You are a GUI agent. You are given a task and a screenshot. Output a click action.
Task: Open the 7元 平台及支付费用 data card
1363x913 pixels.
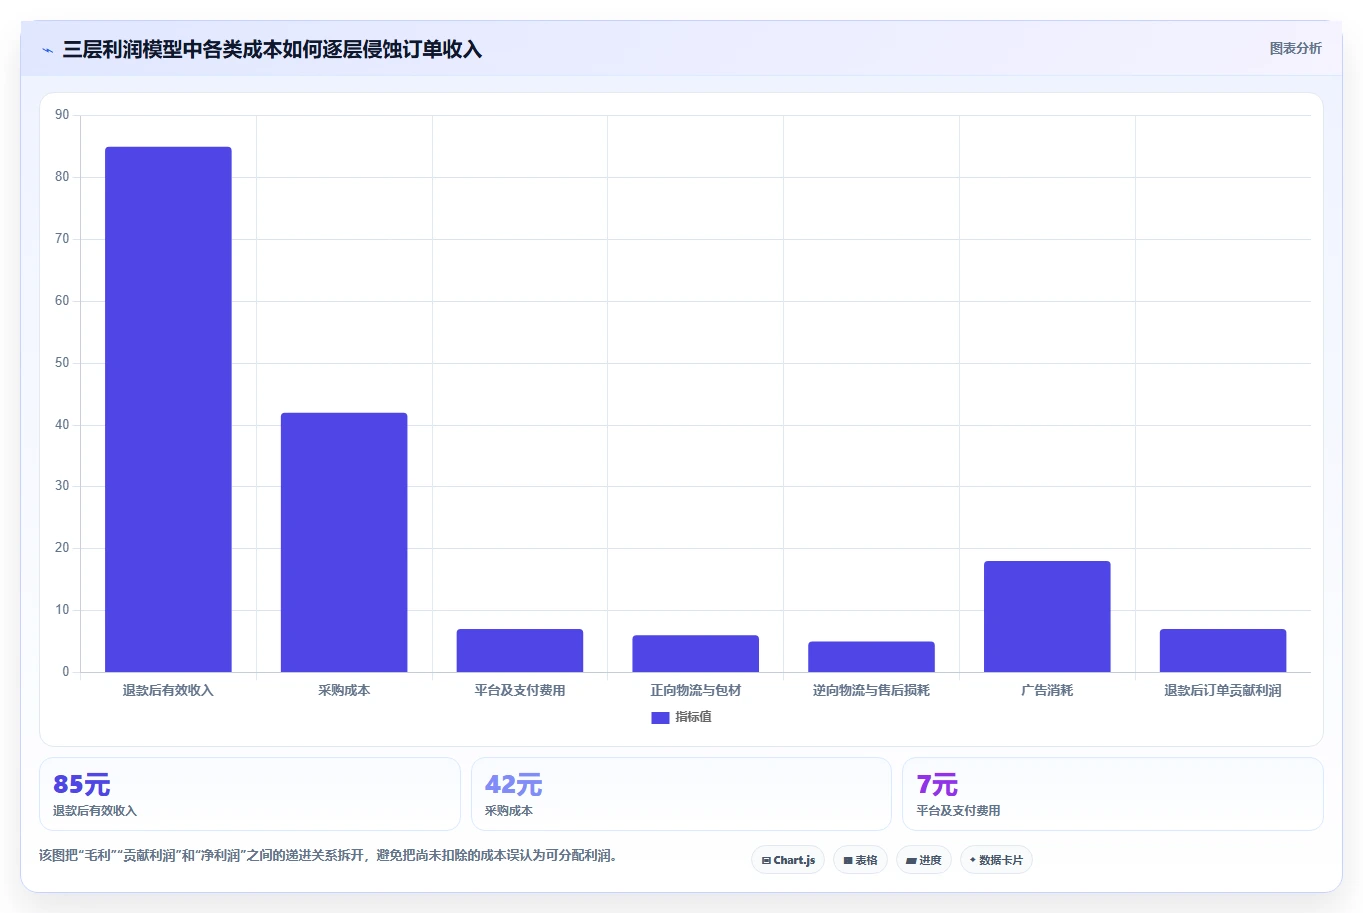click(1113, 794)
